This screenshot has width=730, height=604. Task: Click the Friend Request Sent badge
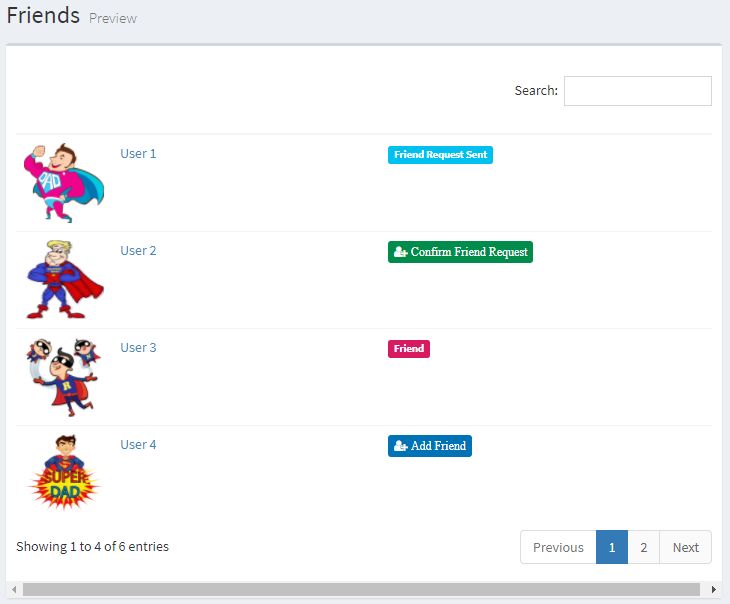[x=440, y=155]
